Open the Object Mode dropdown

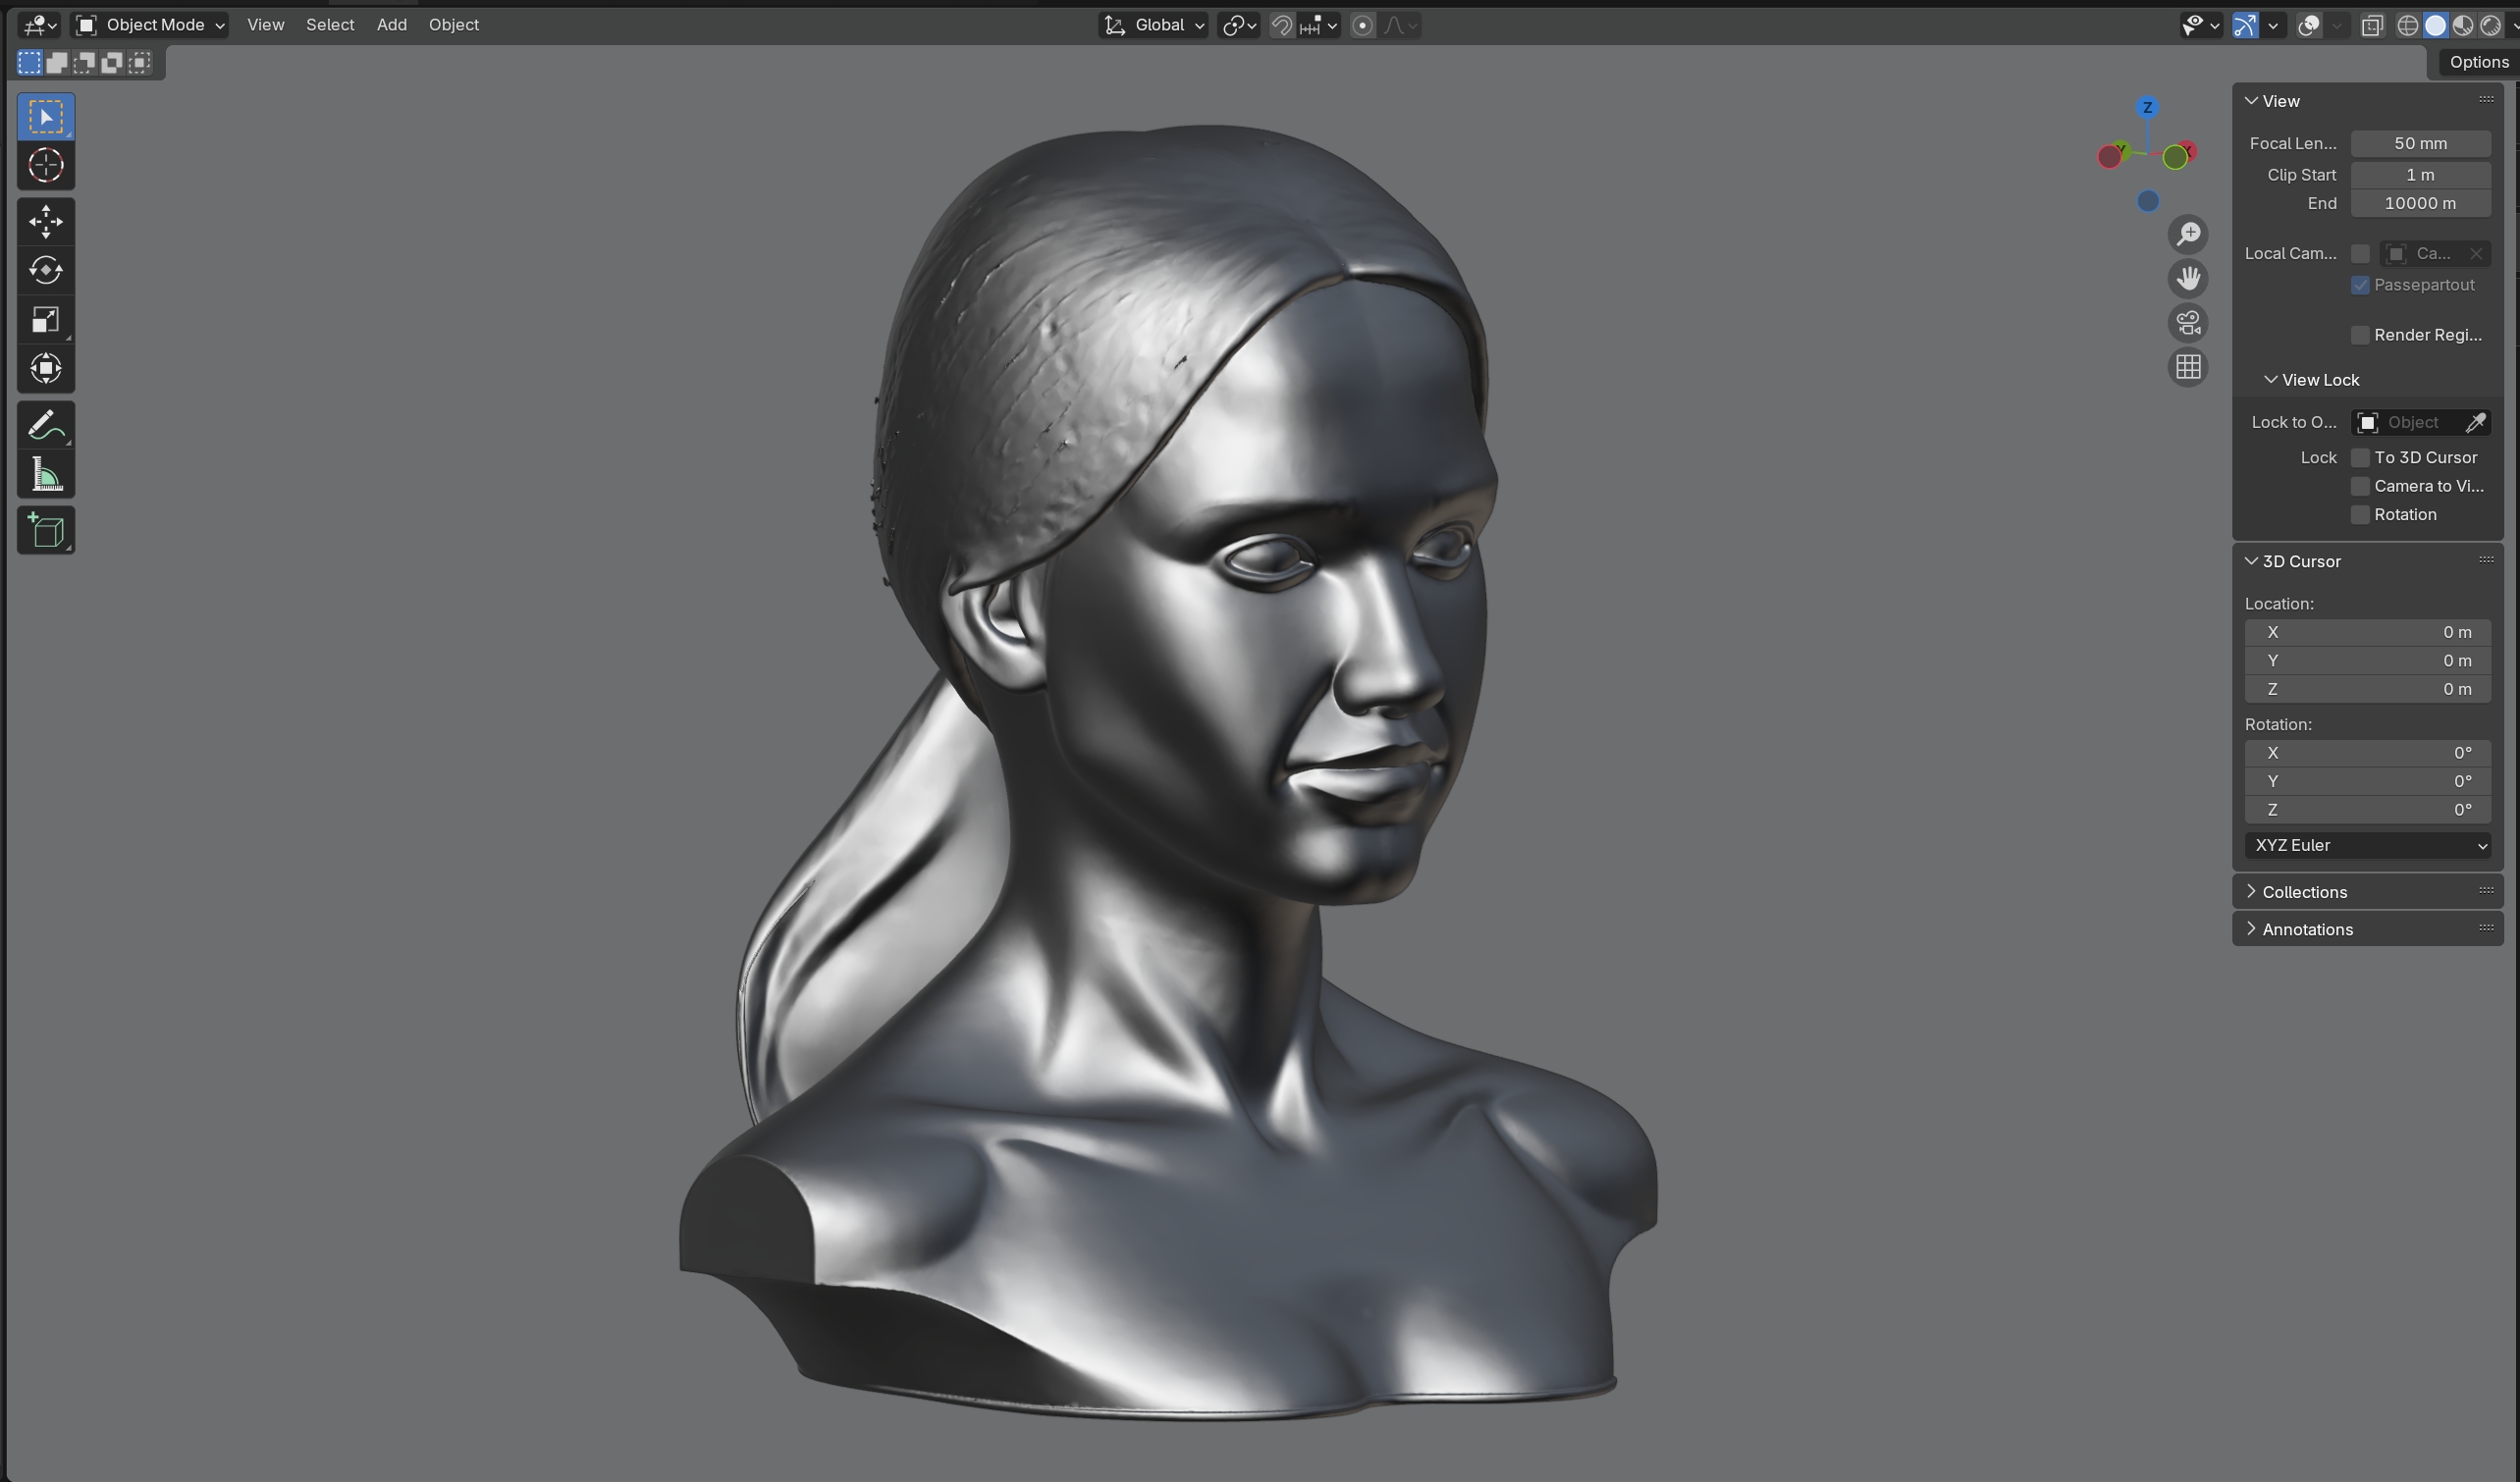point(150,25)
